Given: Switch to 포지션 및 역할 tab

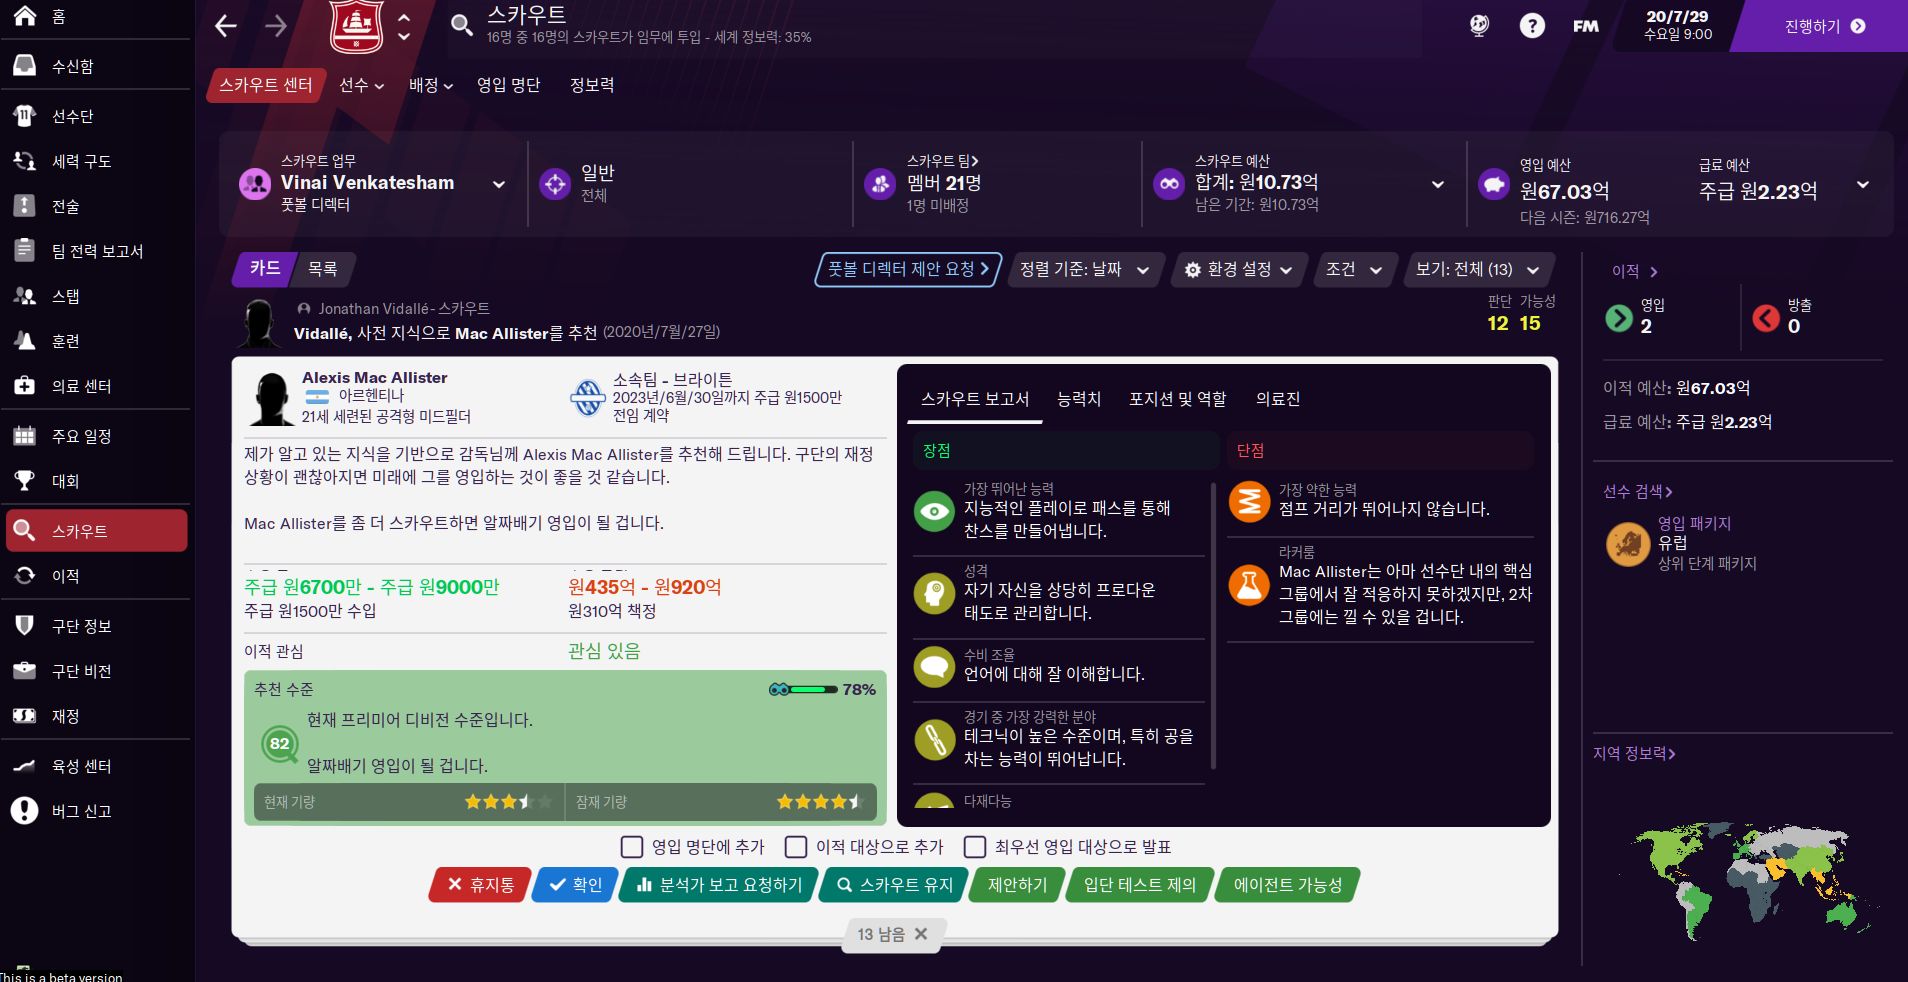Looking at the screenshot, I should tap(1177, 399).
